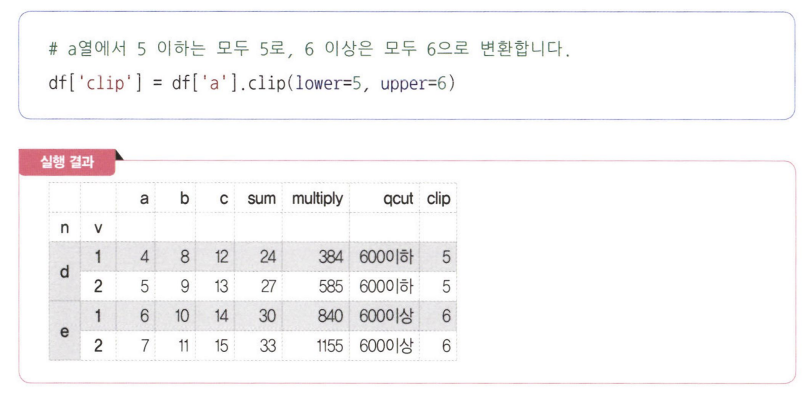Click the 'd' index group cell
804x393 pixels.
(x=65, y=271)
